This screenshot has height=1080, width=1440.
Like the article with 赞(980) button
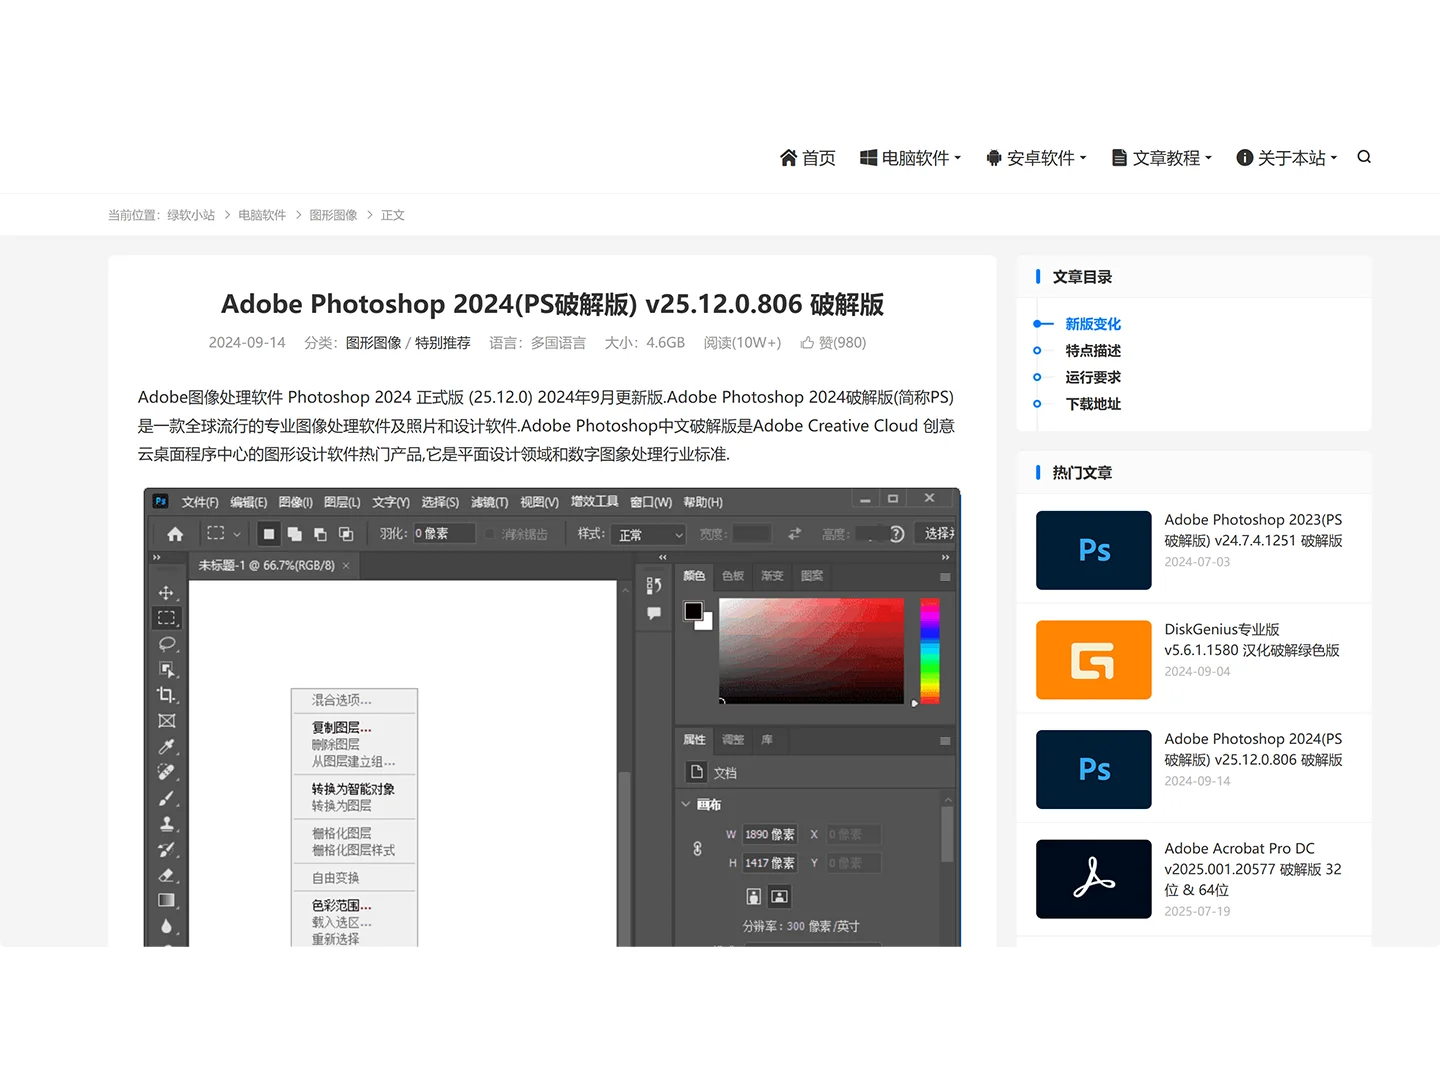[x=833, y=343]
